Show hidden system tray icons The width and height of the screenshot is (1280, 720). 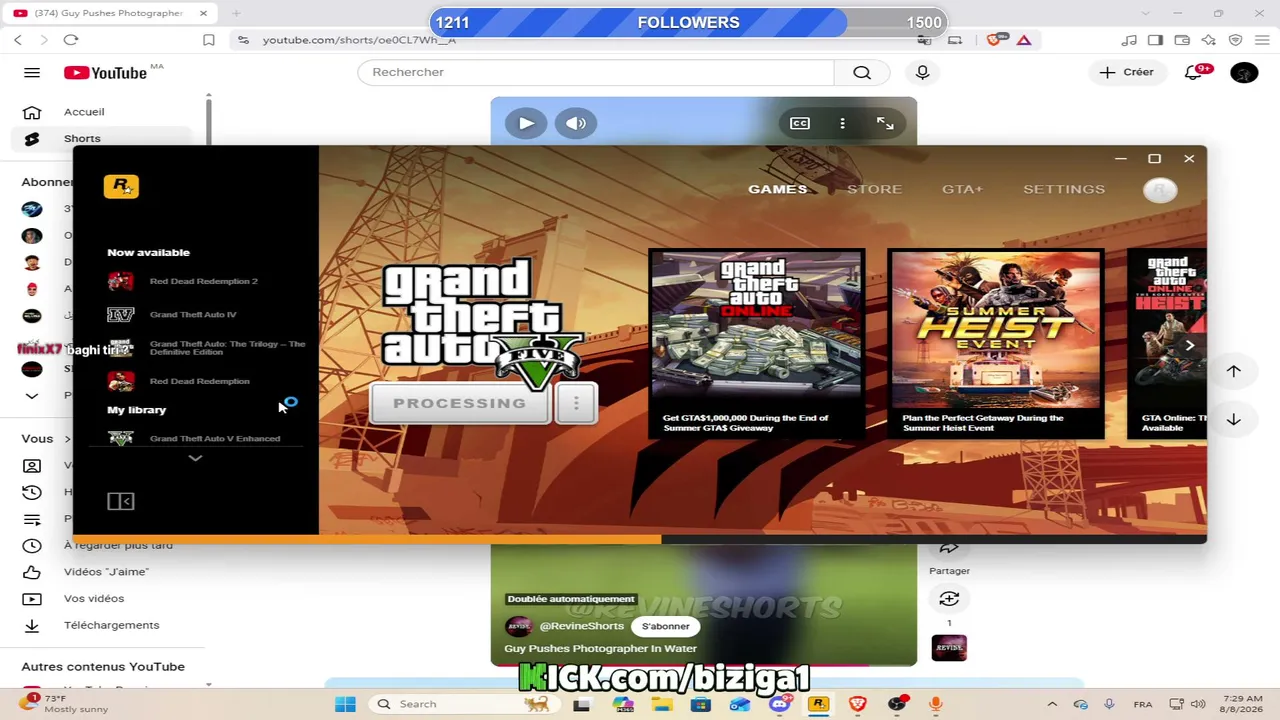1051,704
